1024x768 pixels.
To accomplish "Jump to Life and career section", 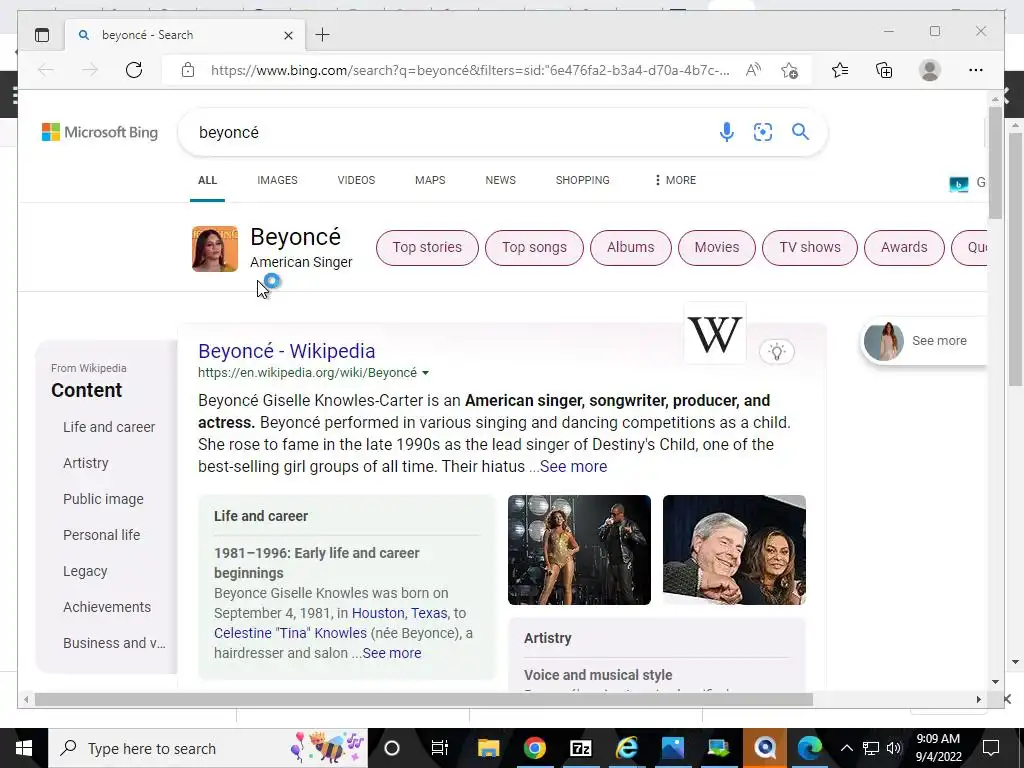I will [x=109, y=427].
